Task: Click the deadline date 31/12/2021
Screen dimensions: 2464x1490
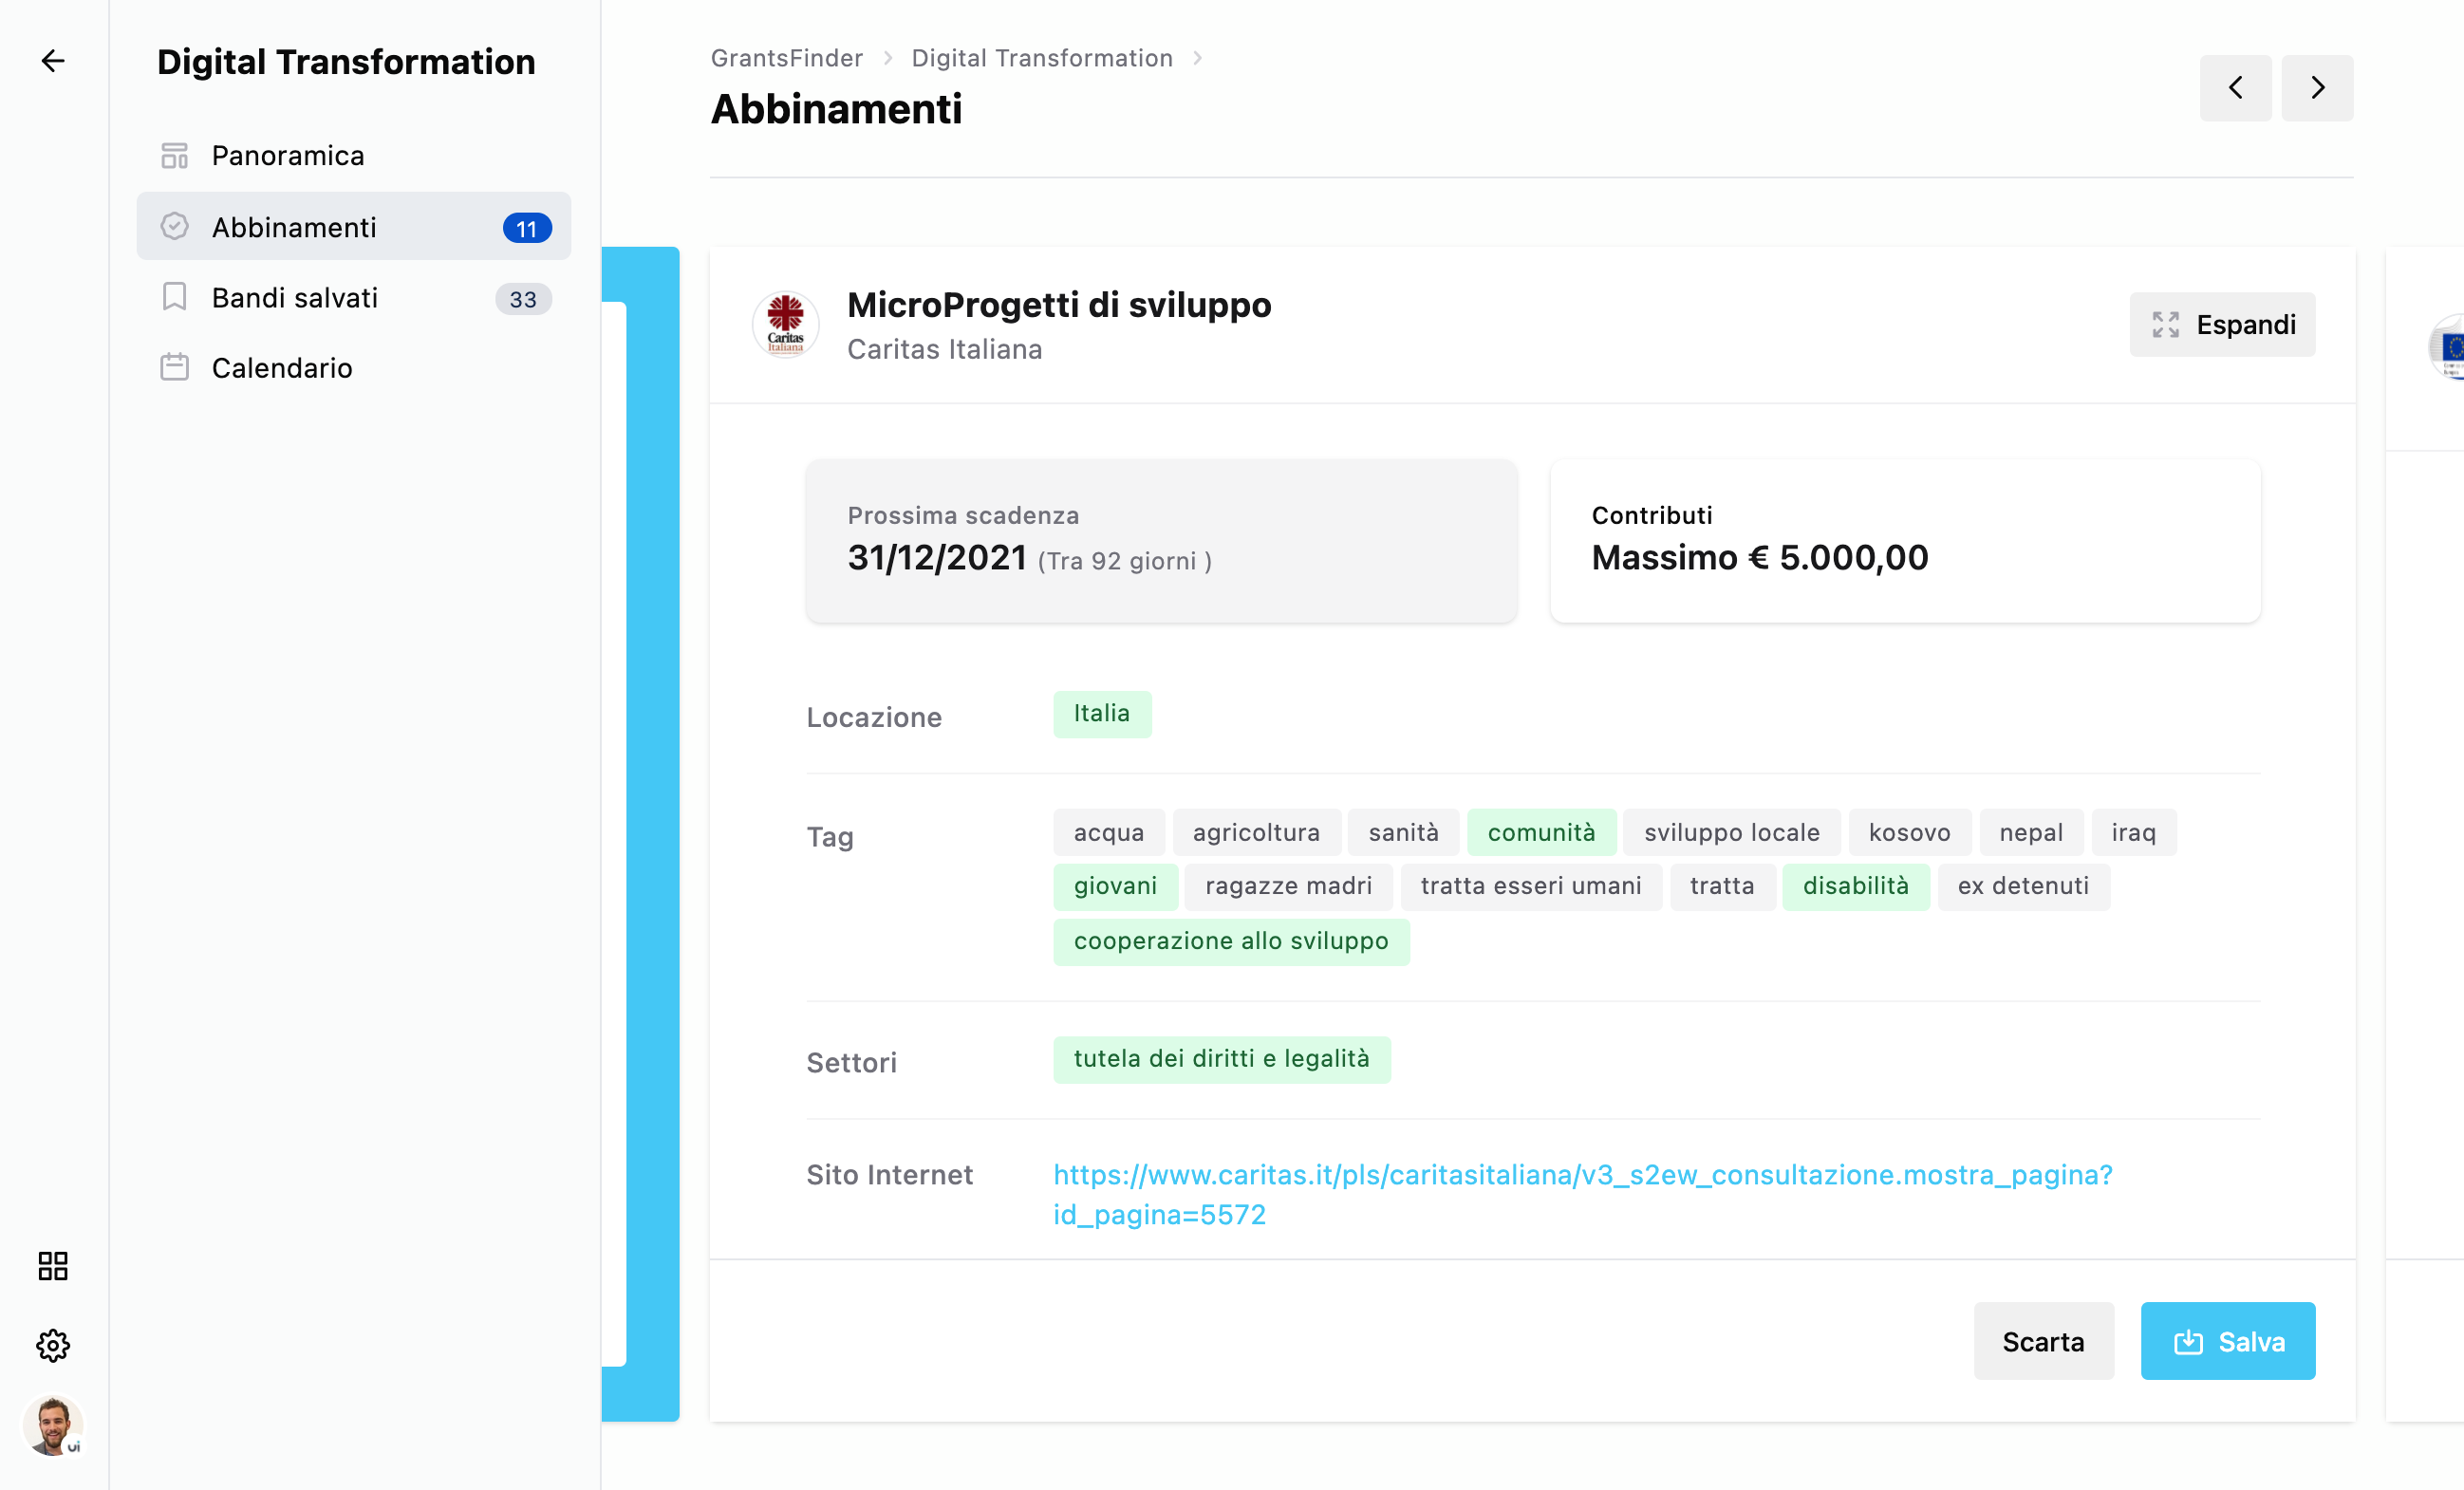Action: coord(937,557)
